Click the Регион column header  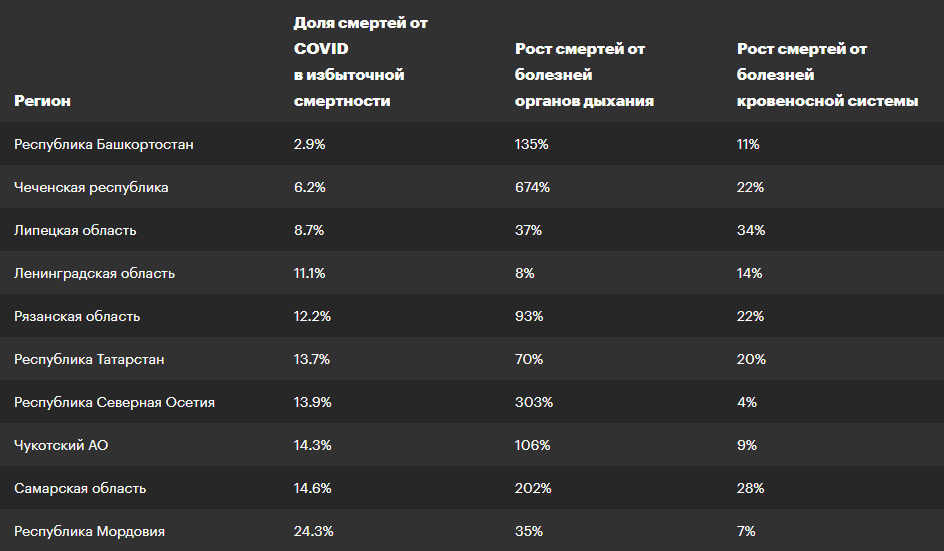tap(42, 101)
